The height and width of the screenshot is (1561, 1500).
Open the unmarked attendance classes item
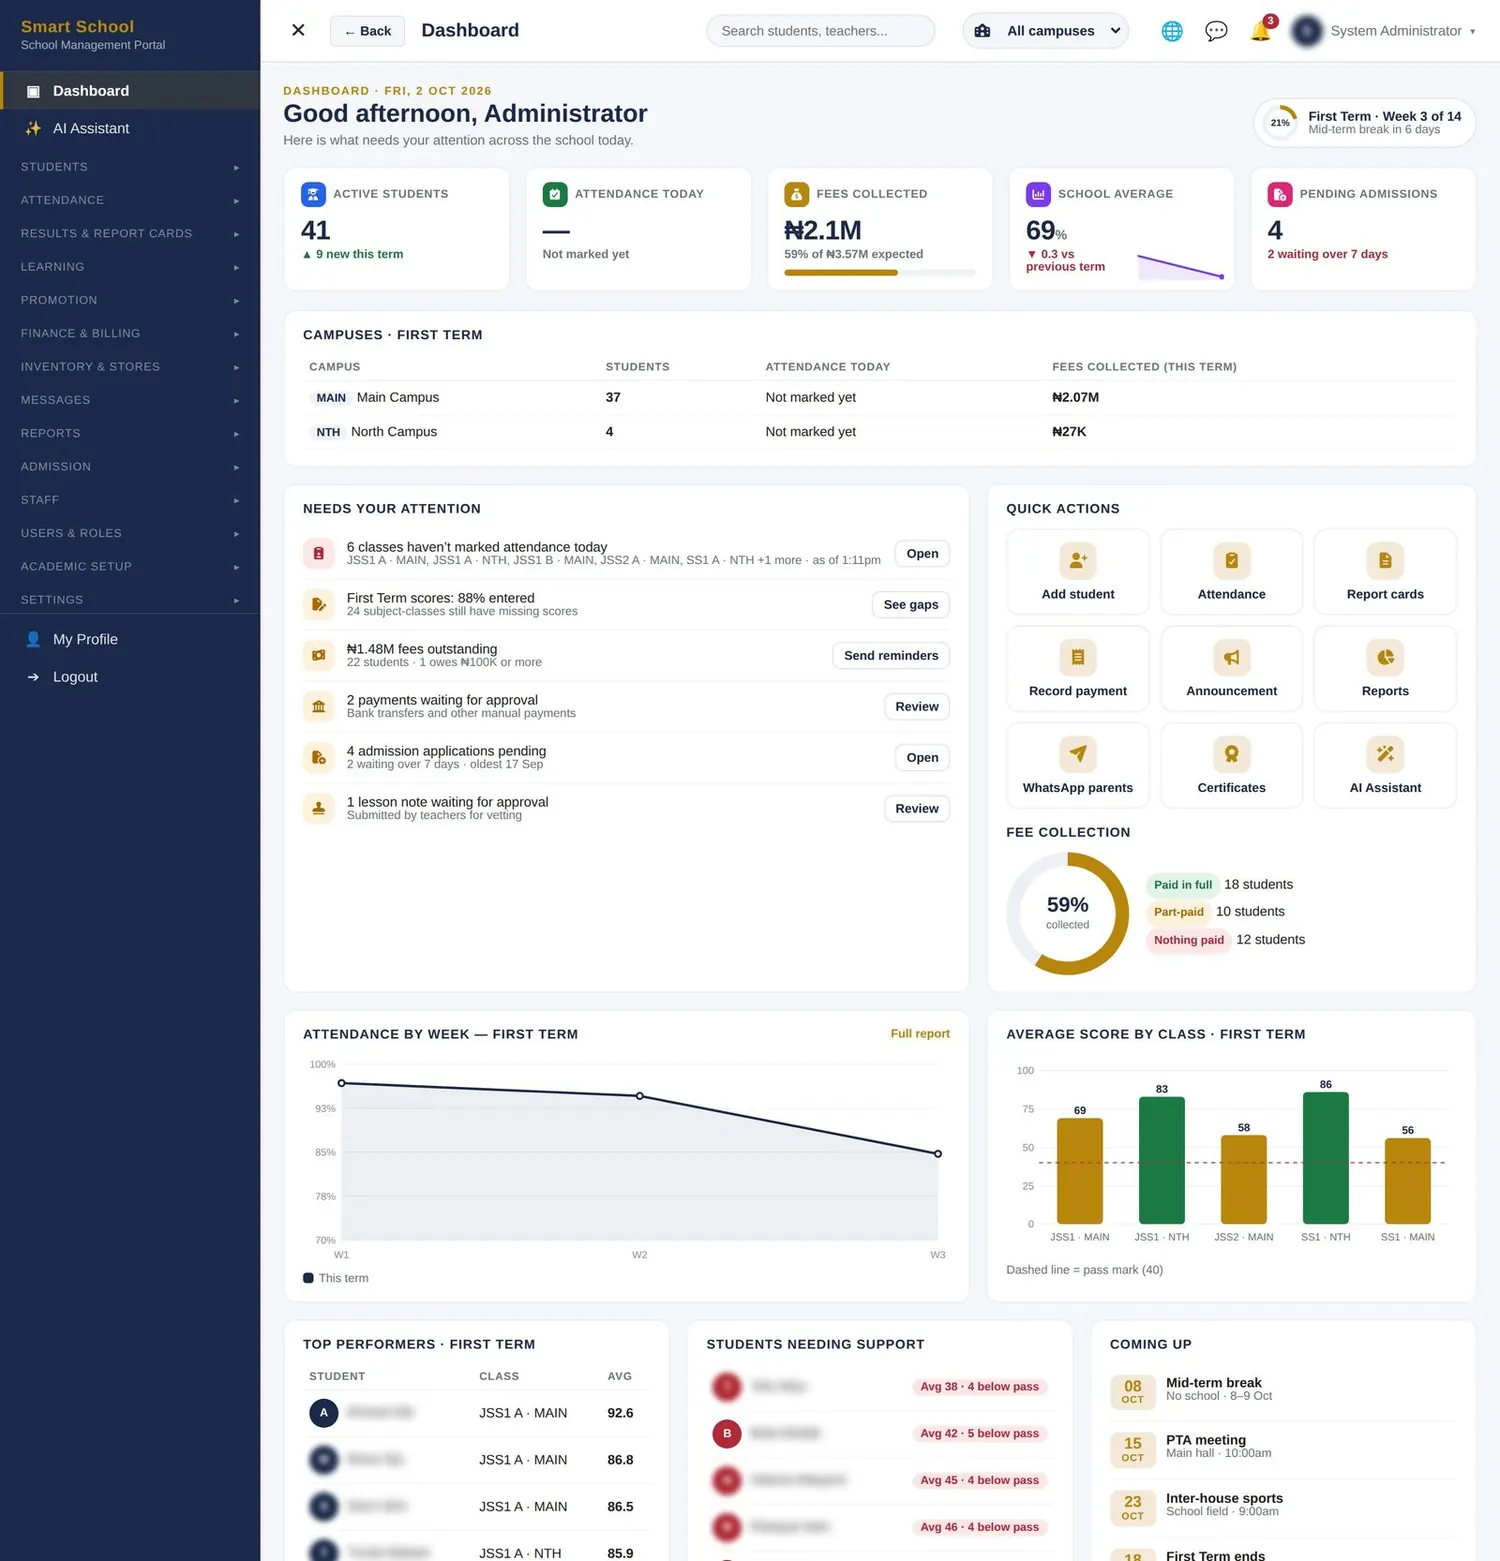tap(922, 554)
